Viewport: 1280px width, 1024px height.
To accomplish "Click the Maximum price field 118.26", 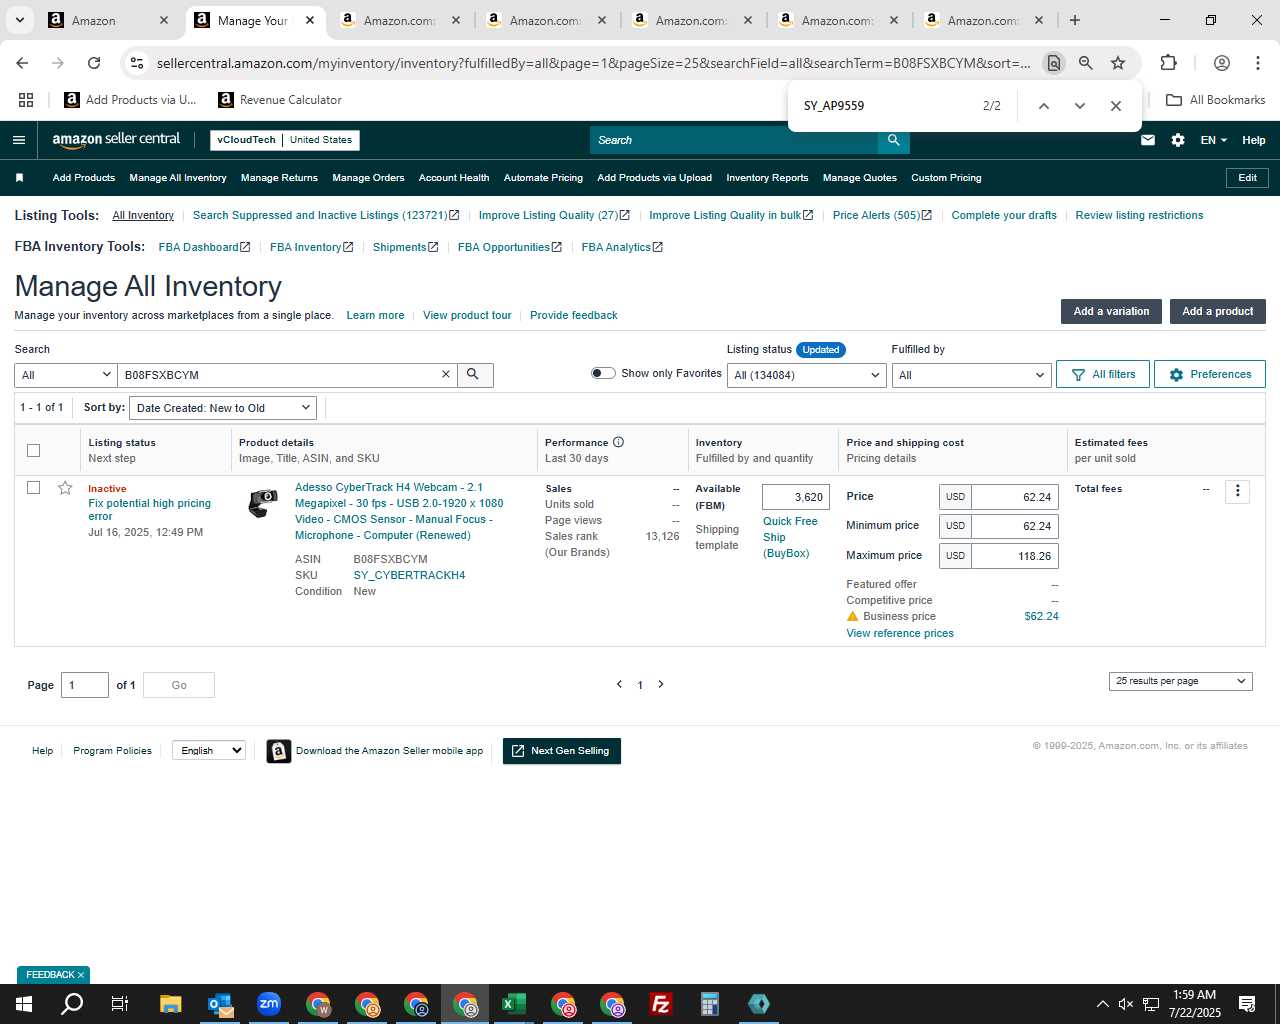I will click(1014, 556).
